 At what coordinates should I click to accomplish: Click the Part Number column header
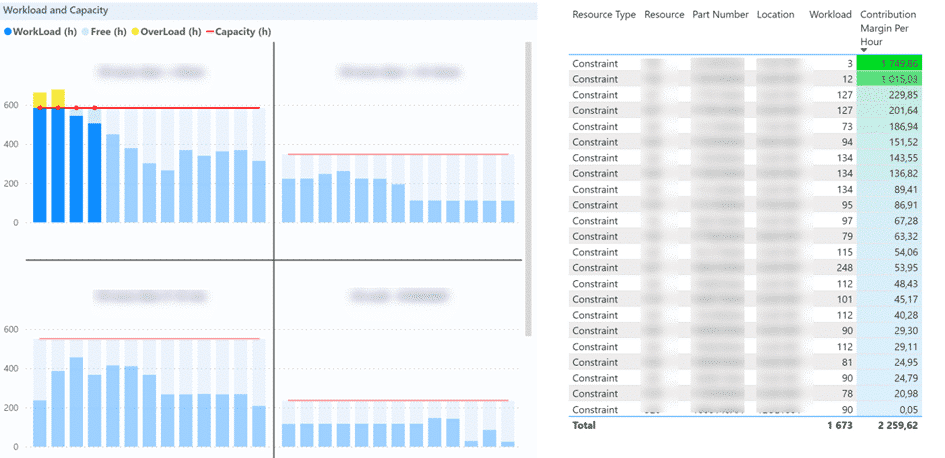point(720,15)
